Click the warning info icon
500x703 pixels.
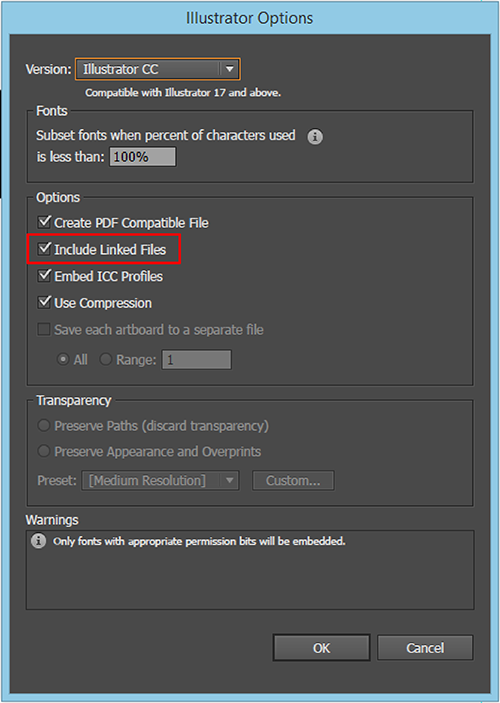(x=38, y=541)
